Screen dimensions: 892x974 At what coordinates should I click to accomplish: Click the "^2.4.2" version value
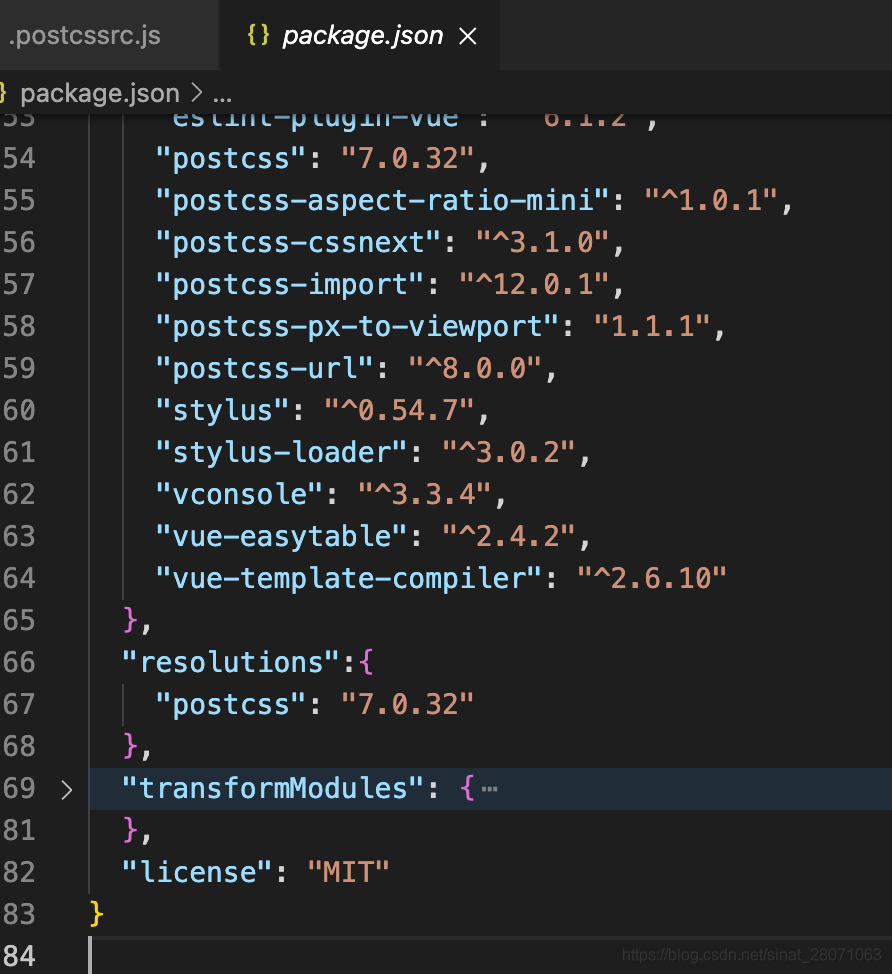[508, 536]
